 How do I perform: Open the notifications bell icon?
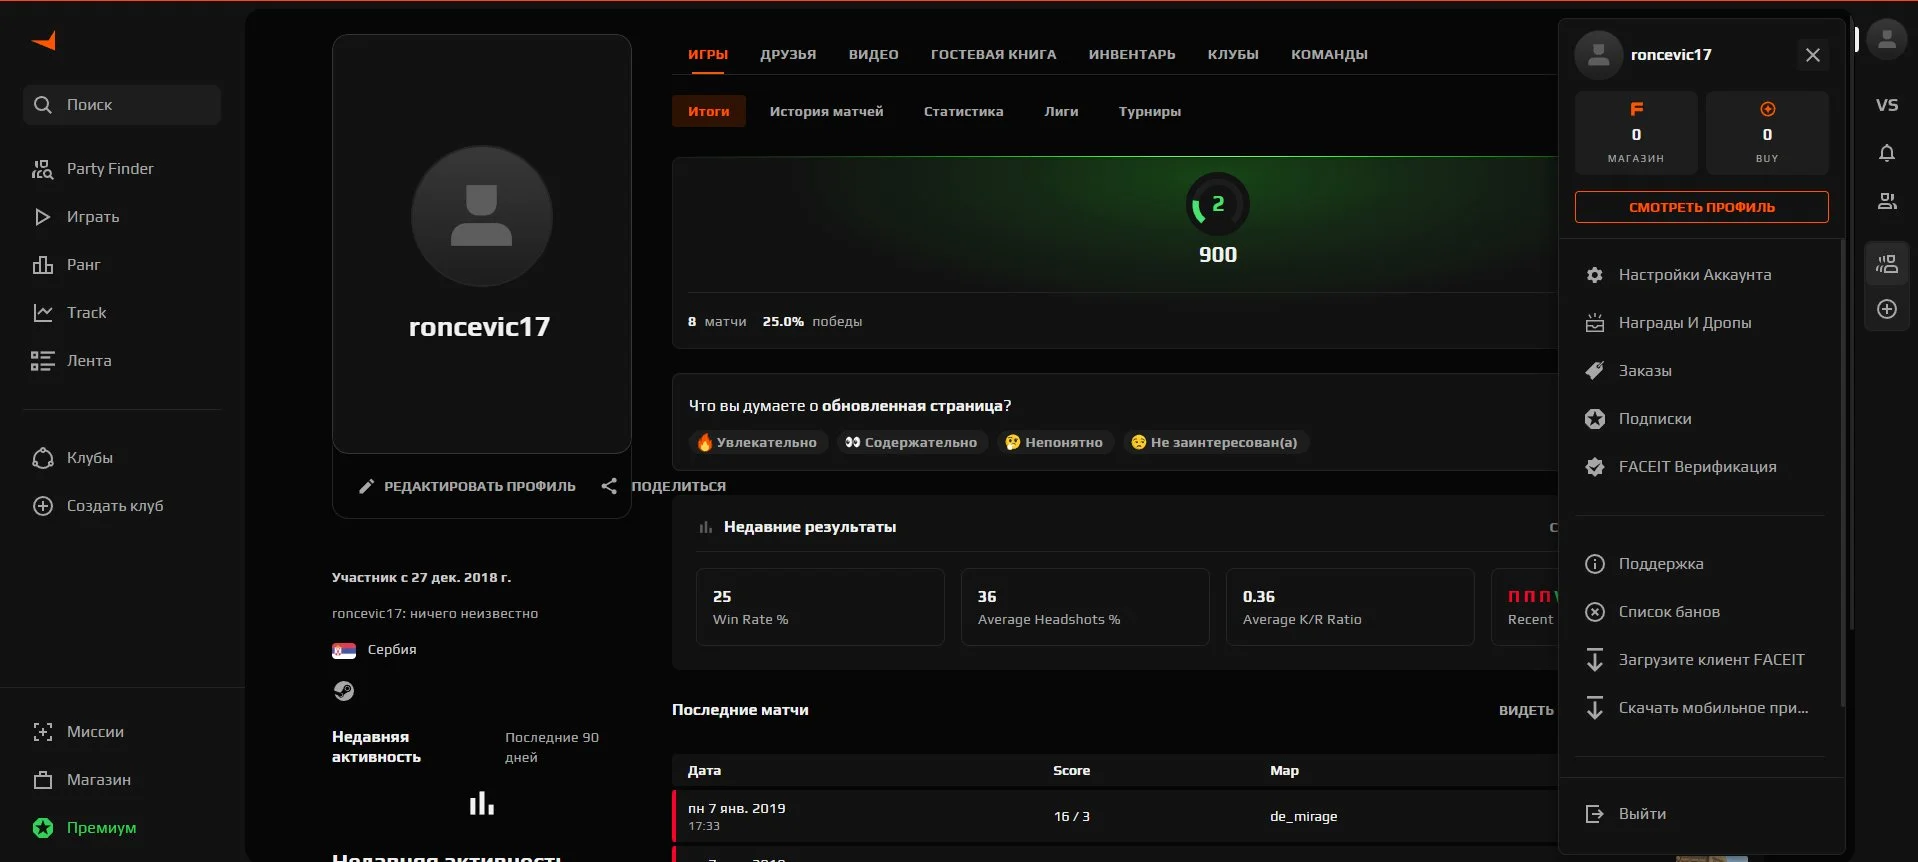point(1886,153)
